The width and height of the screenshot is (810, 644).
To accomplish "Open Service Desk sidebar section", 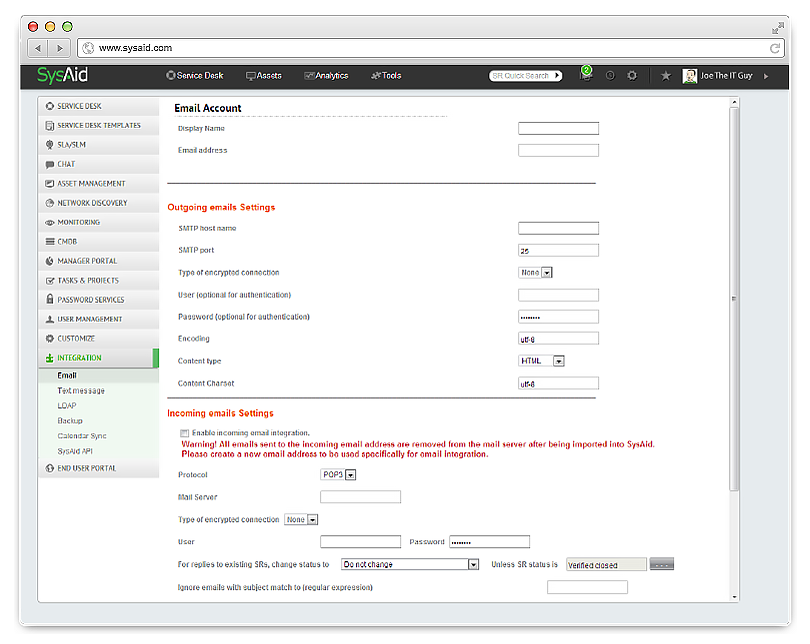I will point(99,106).
